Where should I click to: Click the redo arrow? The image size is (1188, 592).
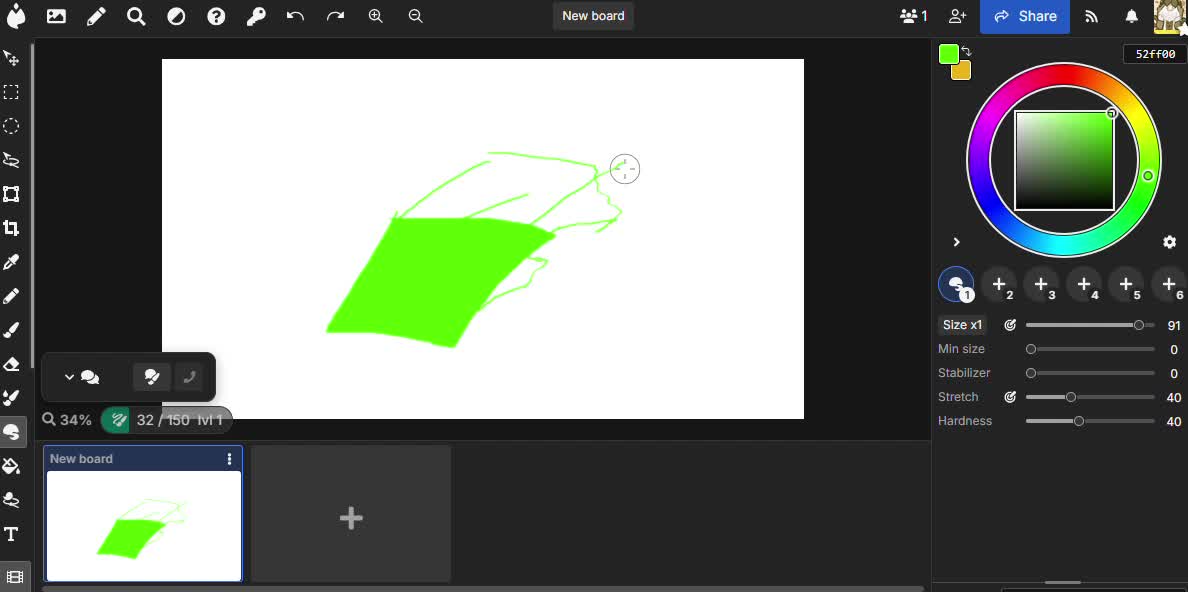click(335, 16)
